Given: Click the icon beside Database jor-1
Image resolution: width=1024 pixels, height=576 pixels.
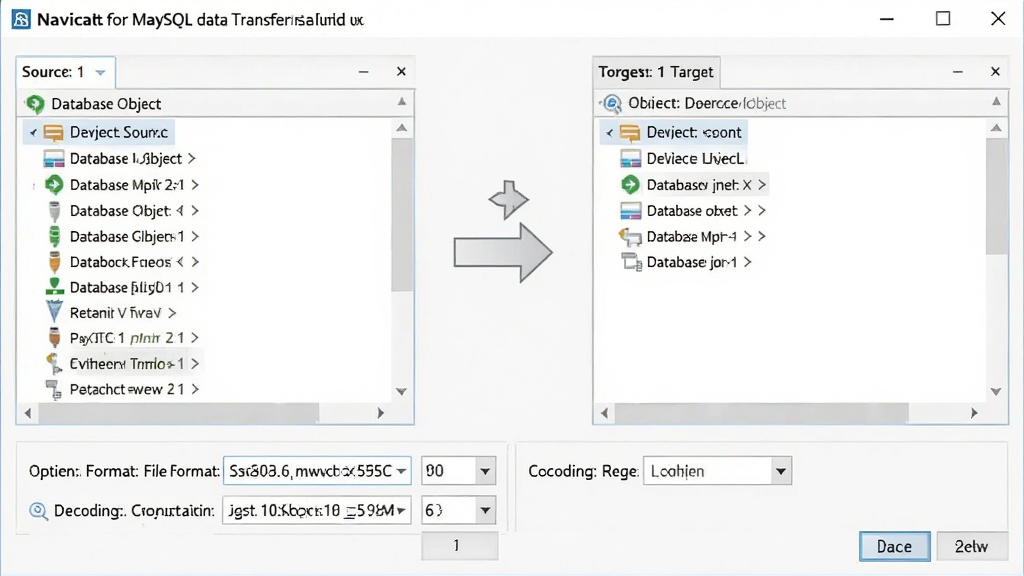Looking at the screenshot, I should [x=632, y=262].
